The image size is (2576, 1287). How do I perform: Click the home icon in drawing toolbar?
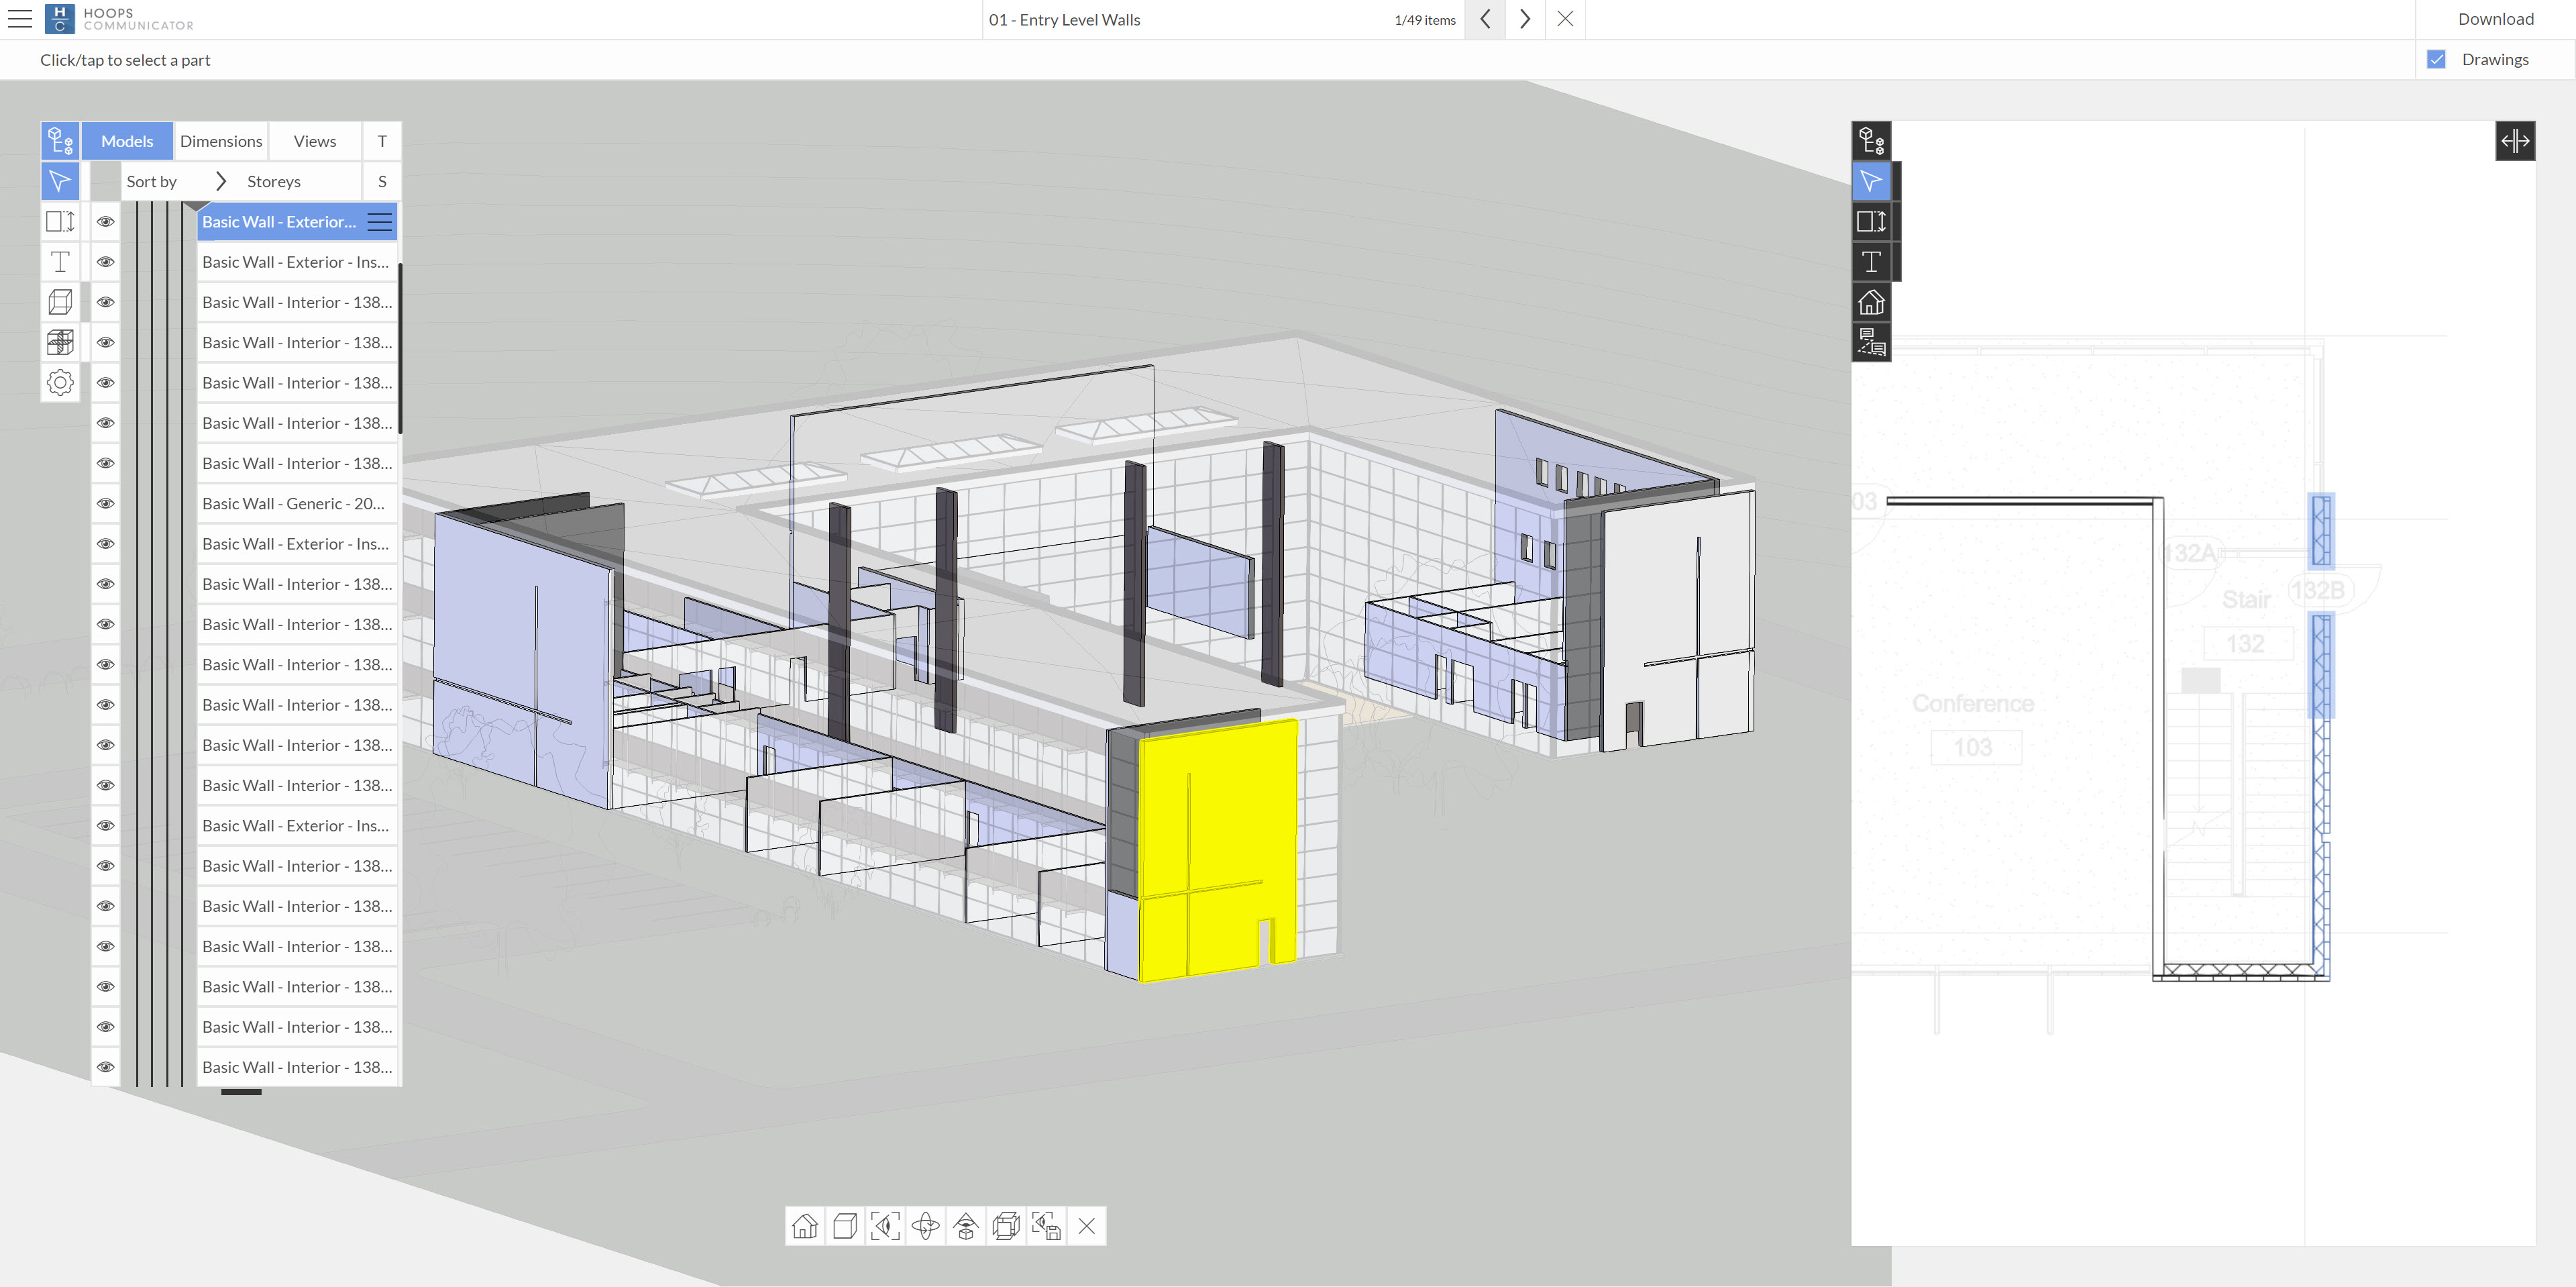point(1871,302)
